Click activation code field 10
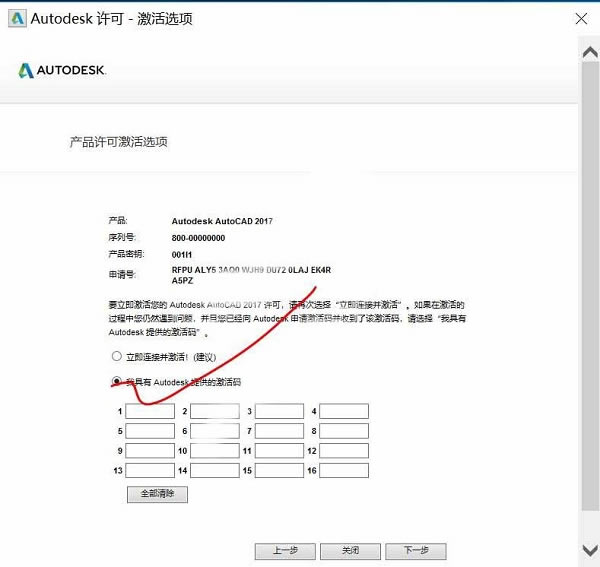This screenshot has height=567, width=600. (215, 451)
